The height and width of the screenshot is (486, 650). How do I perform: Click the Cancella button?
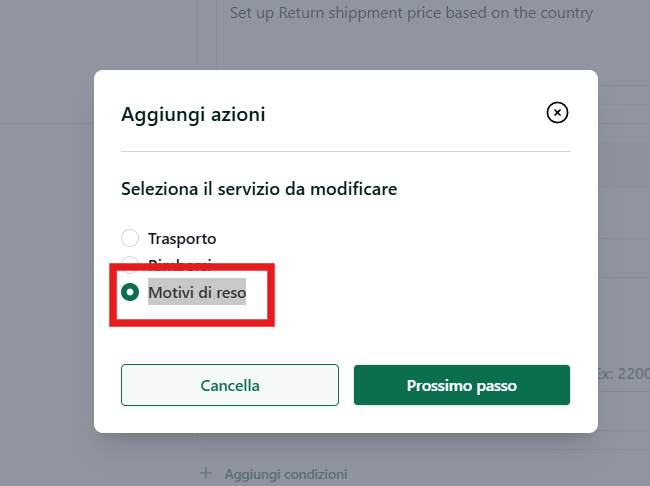pyautogui.click(x=230, y=385)
